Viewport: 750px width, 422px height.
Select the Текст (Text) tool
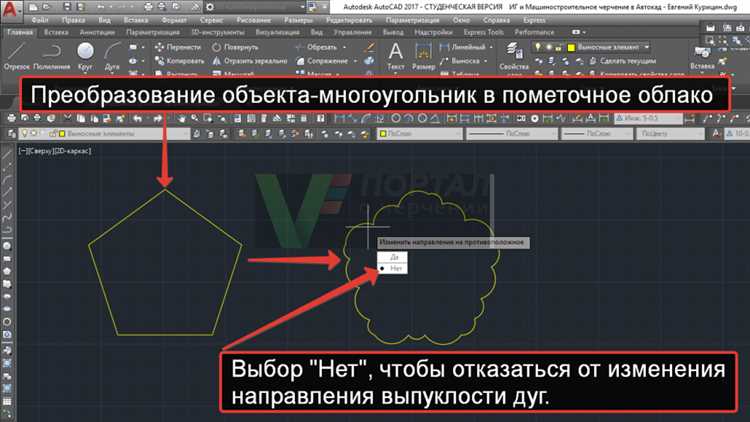tap(396, 56)
